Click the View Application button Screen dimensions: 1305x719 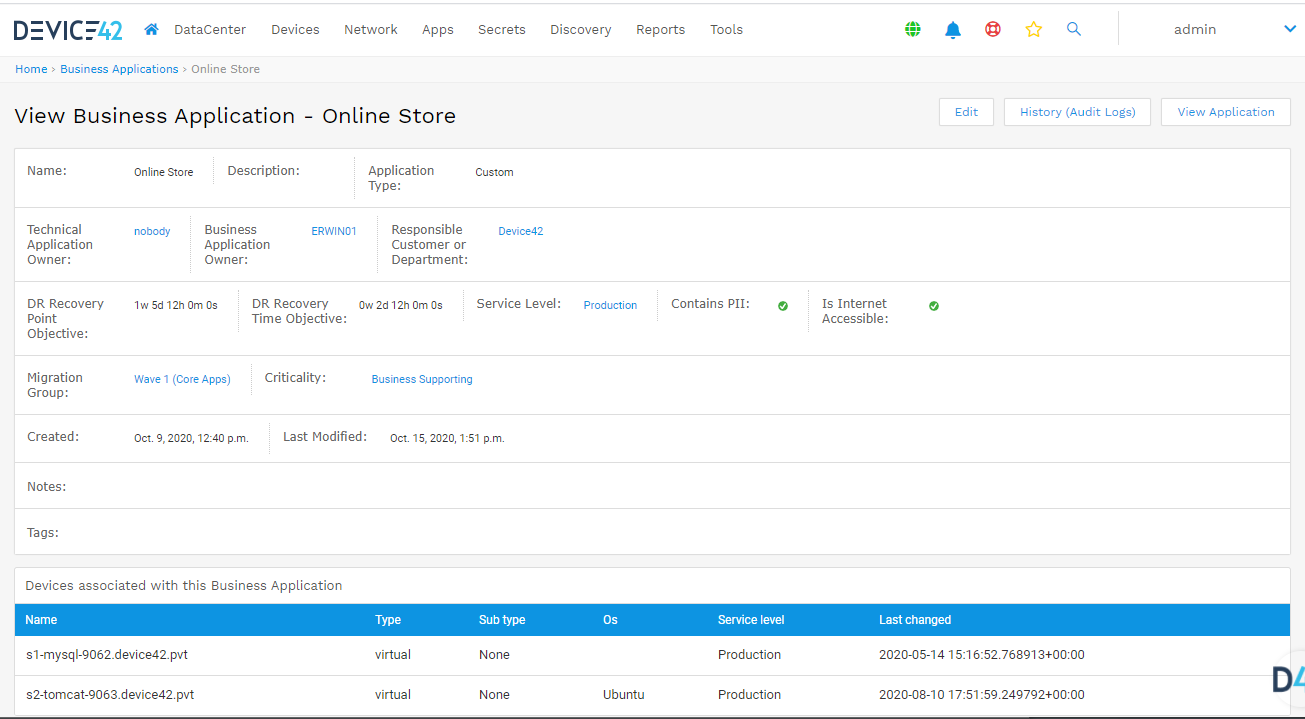(x=1226, y=112)
